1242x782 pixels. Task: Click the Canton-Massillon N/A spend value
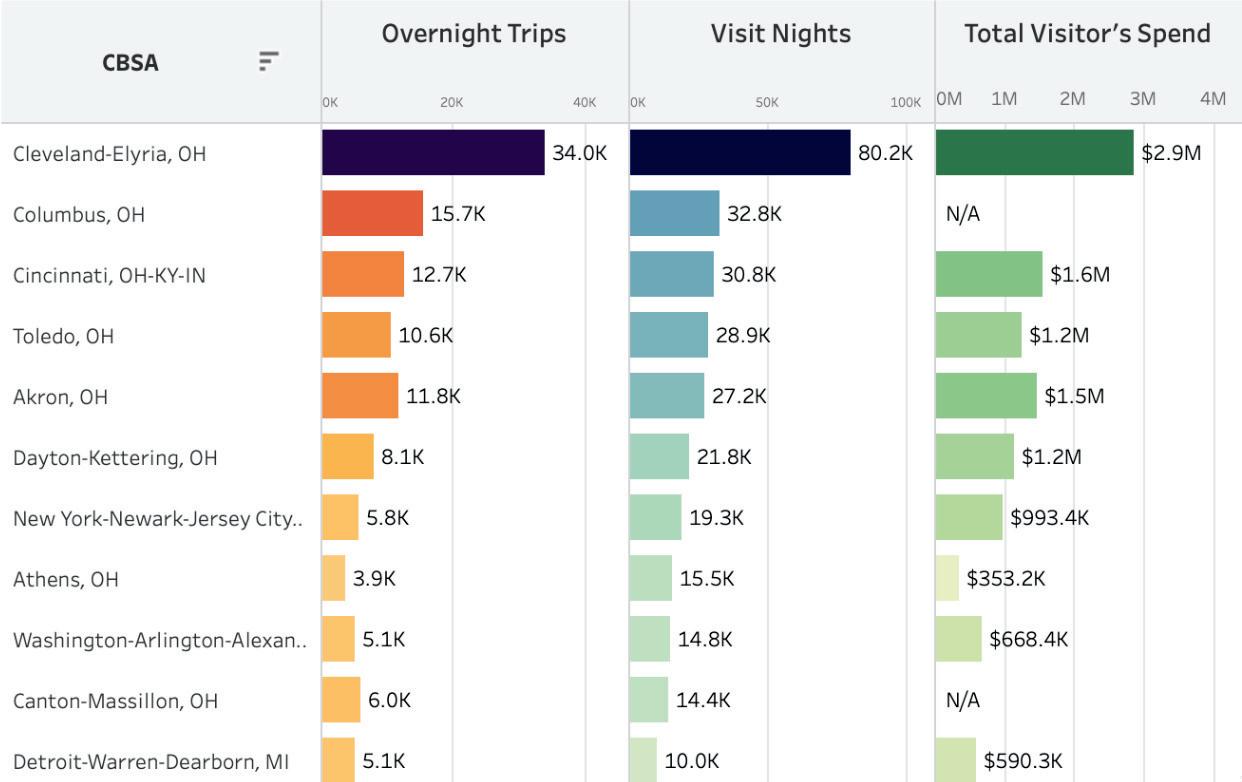tap(962, 701)
